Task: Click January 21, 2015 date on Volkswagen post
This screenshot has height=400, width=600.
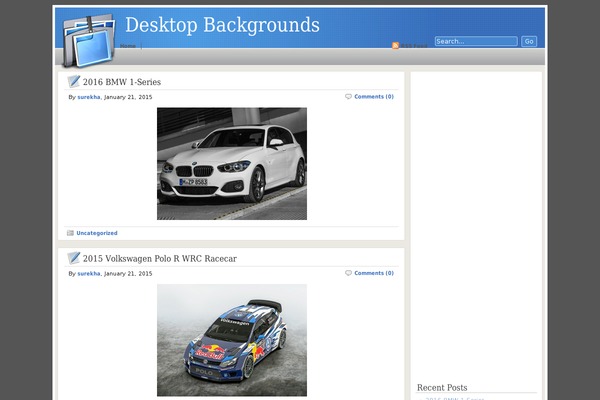Action: (x=128, y=273)
